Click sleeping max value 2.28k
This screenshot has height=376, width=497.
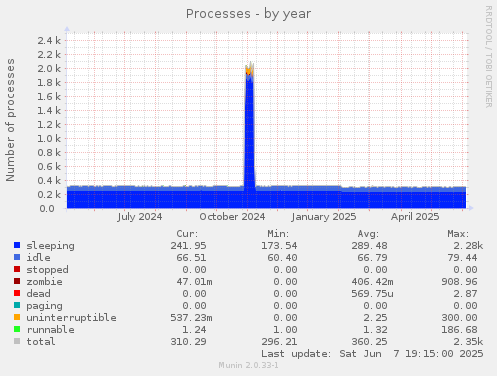[468, 246]
